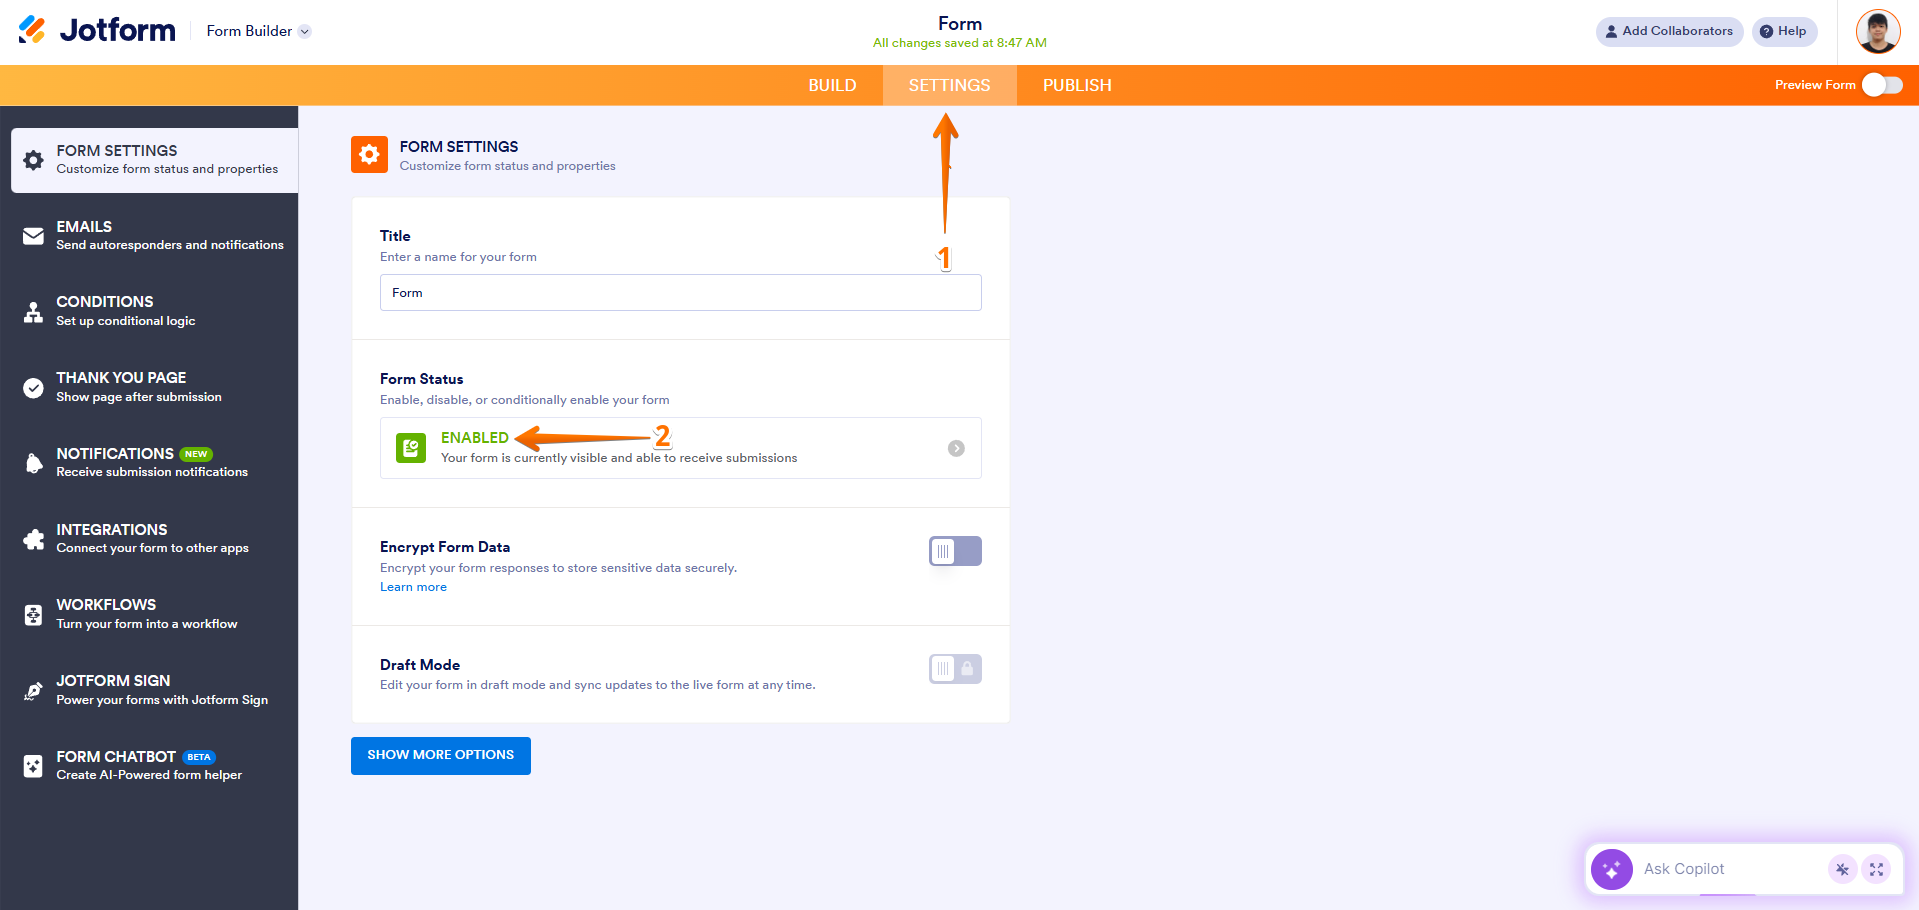The height and width of the screenshot is (910, 1919).
Task: Open the ENABLED form status dropdown
Action: click(x=680, y=448)
